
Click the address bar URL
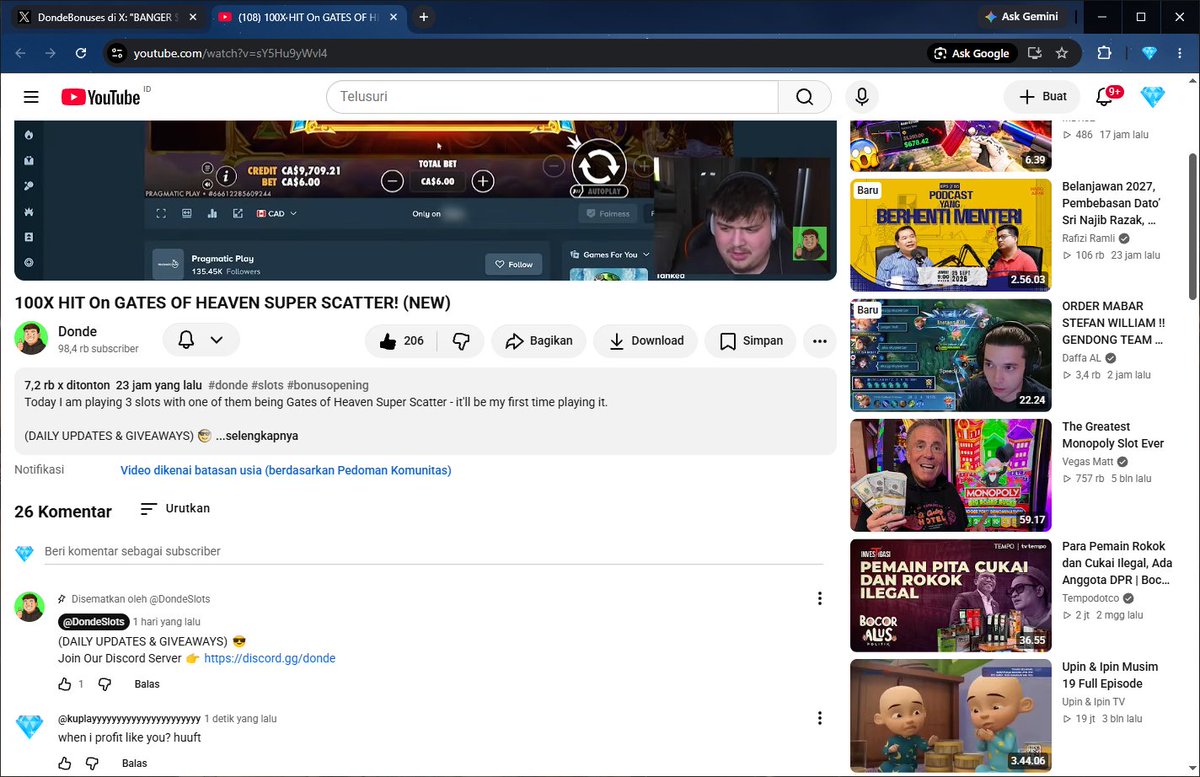point(231,53)
